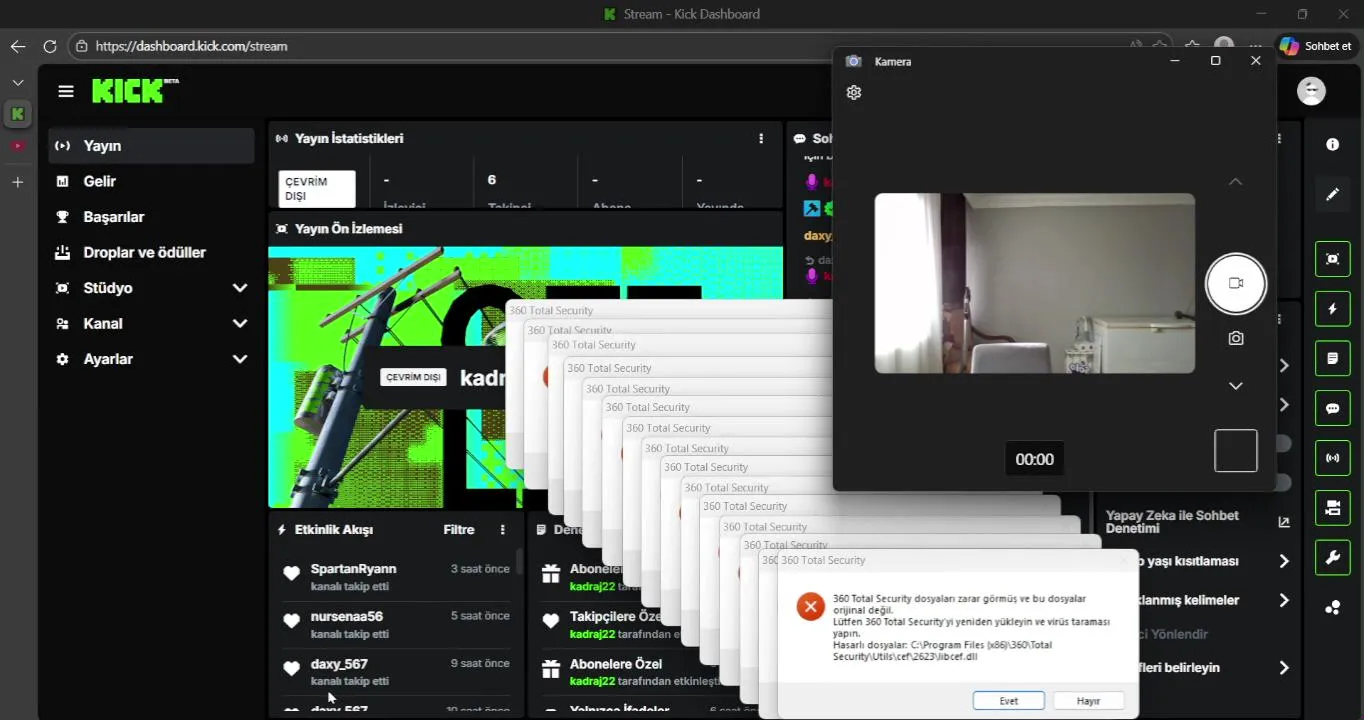
Task: Click the pencil edit icon in right sidebar
Action: [x=1332, y=194]
